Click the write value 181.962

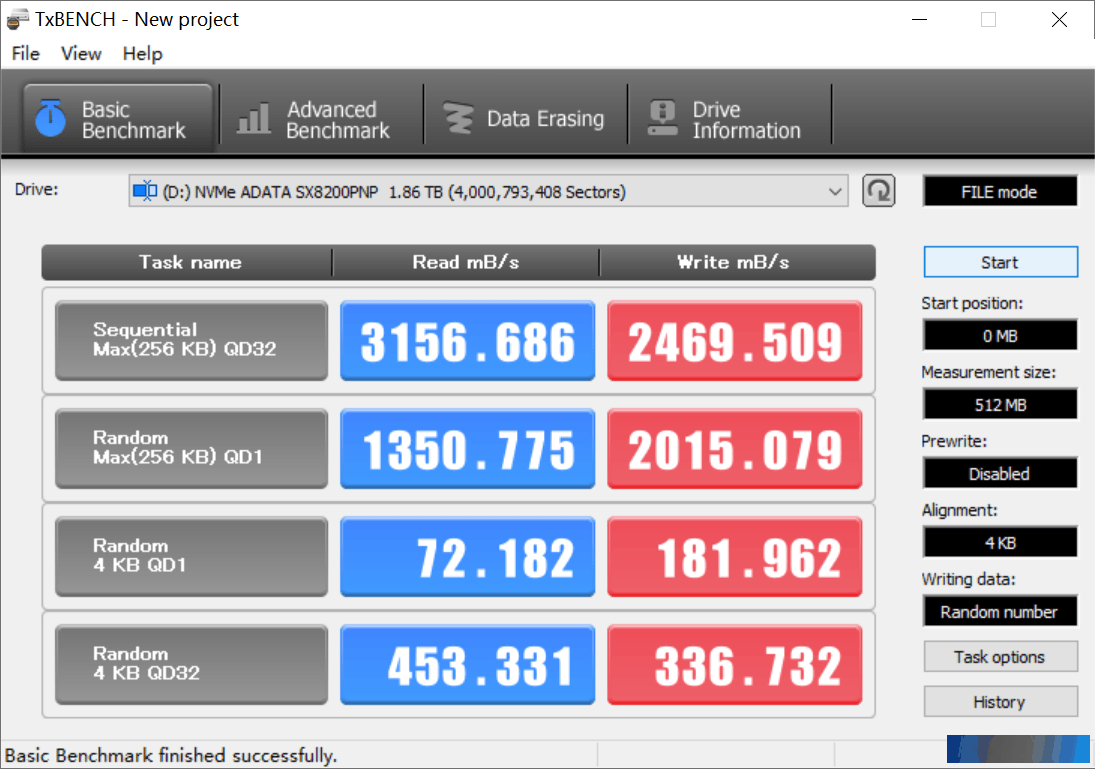[735, 557]
